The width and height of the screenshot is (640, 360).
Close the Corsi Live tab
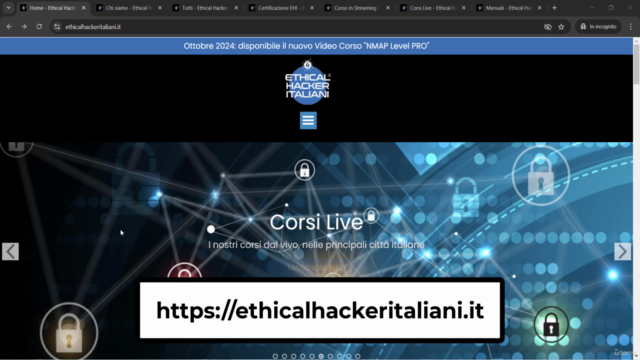[464, 8]
